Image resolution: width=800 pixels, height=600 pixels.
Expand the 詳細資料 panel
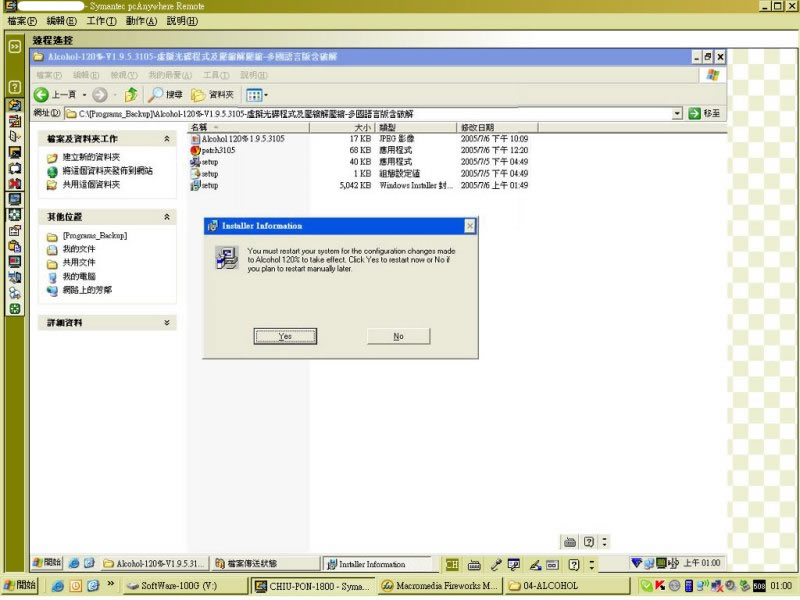pos(167,322)
